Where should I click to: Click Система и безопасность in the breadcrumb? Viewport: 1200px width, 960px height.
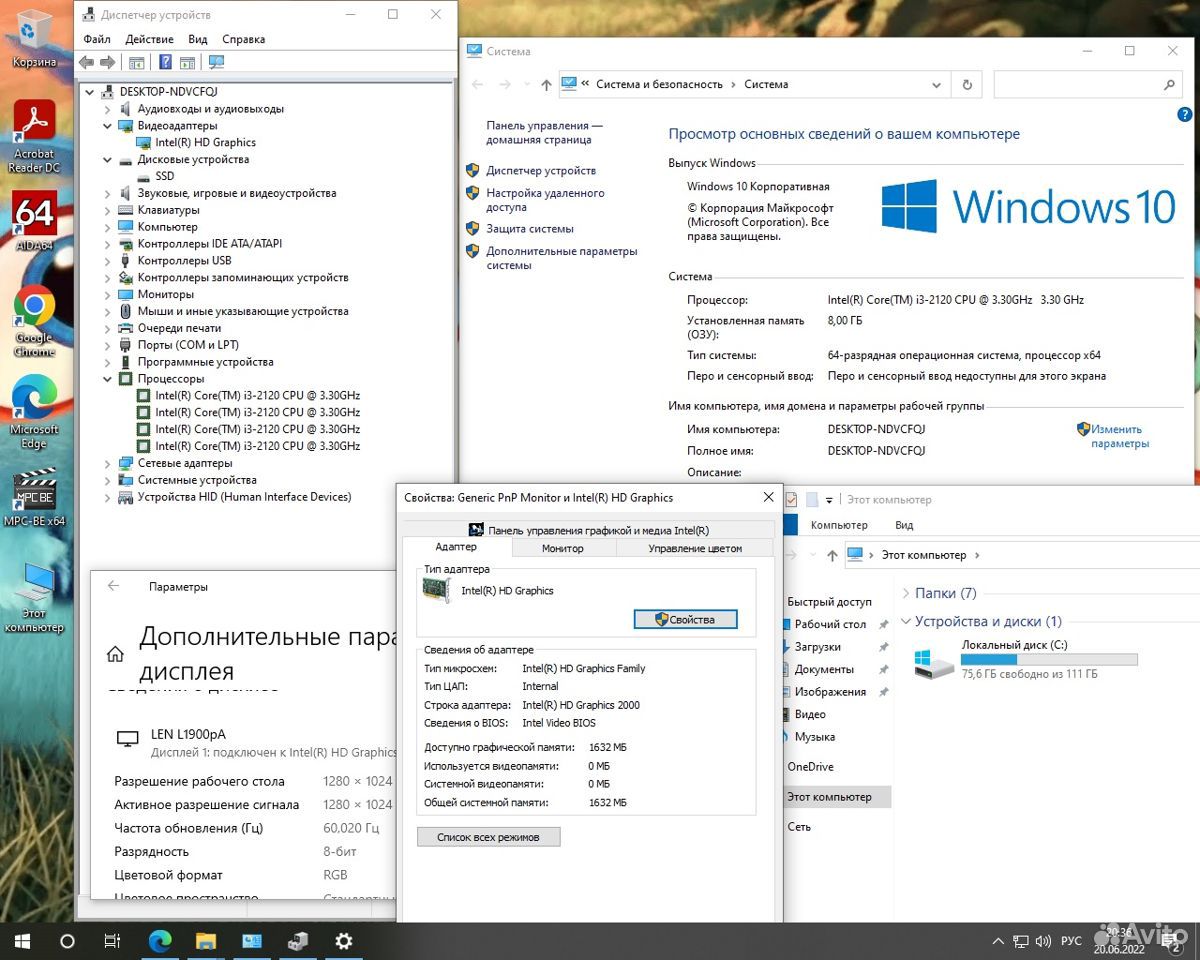pos(659,84)
